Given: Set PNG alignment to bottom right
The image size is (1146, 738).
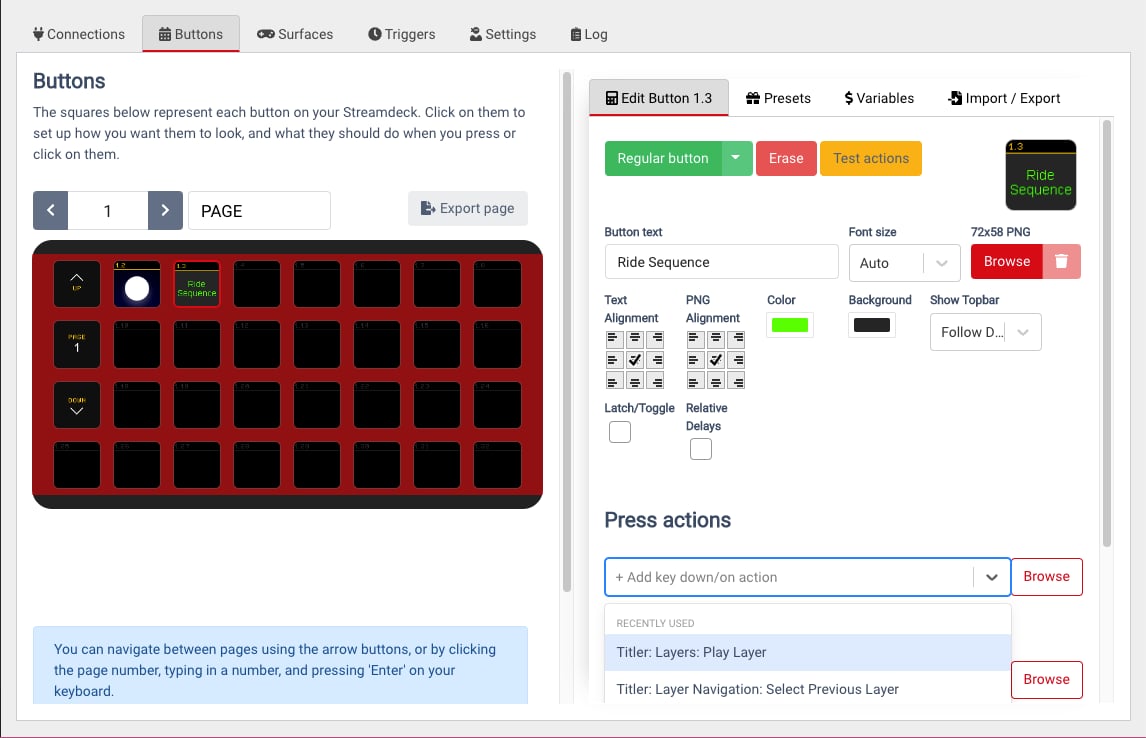Looking at the screenshot, I should click(x=737, y=381).
